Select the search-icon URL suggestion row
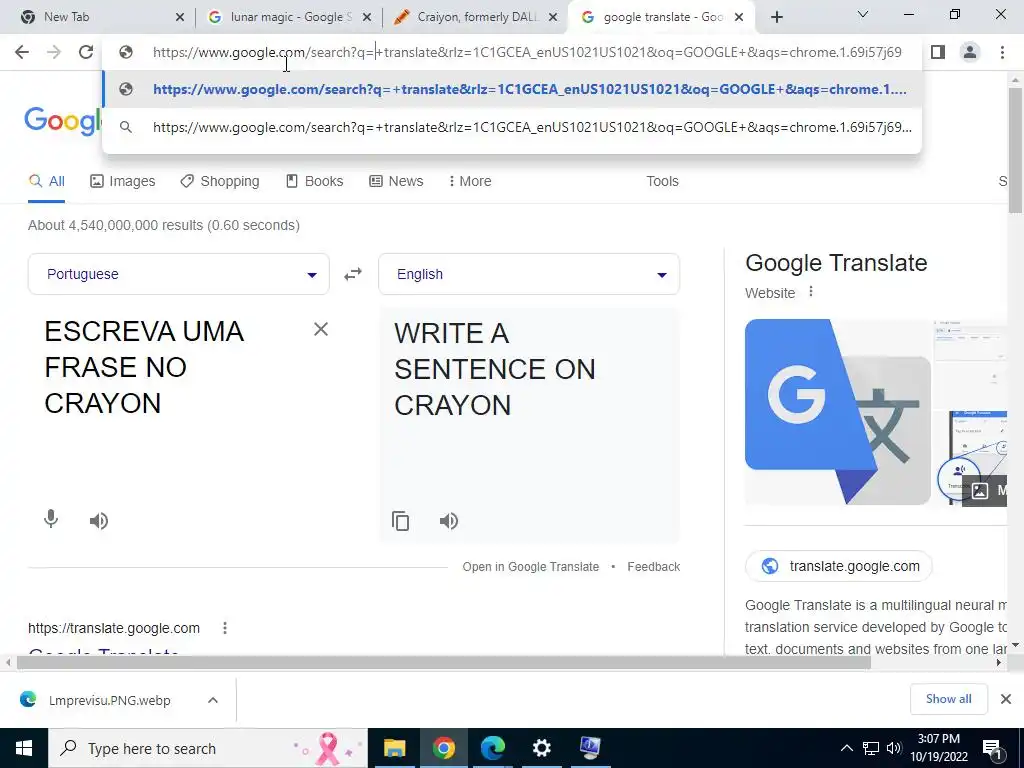1024x768 pixels. coord(513,127)
